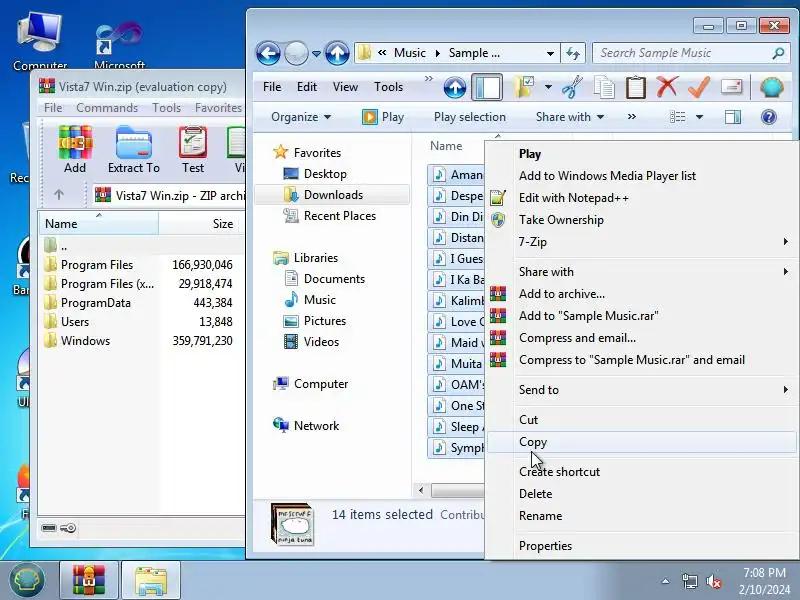The height and width of the screenshot is (600, 800).
Task: Choose Edit with Notepad++ in context menu
Action: (642, 198)
